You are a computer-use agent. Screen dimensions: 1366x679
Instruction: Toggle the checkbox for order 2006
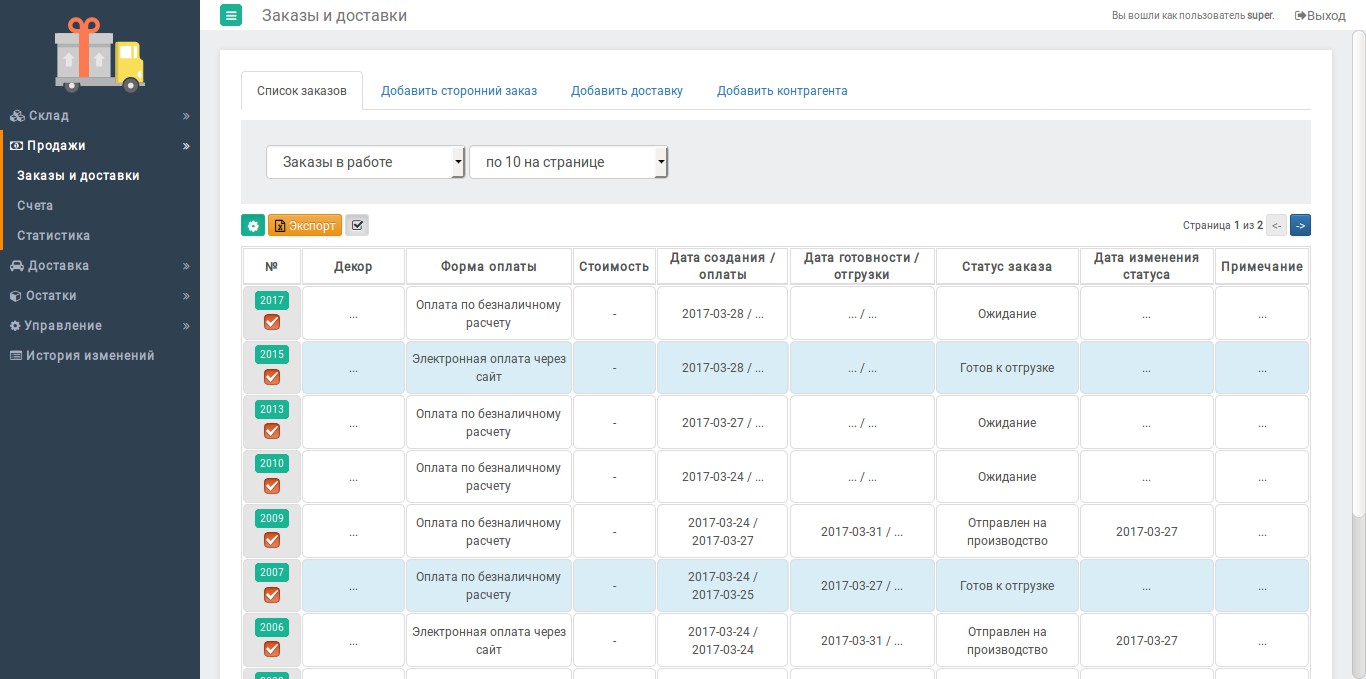point(272,649)
